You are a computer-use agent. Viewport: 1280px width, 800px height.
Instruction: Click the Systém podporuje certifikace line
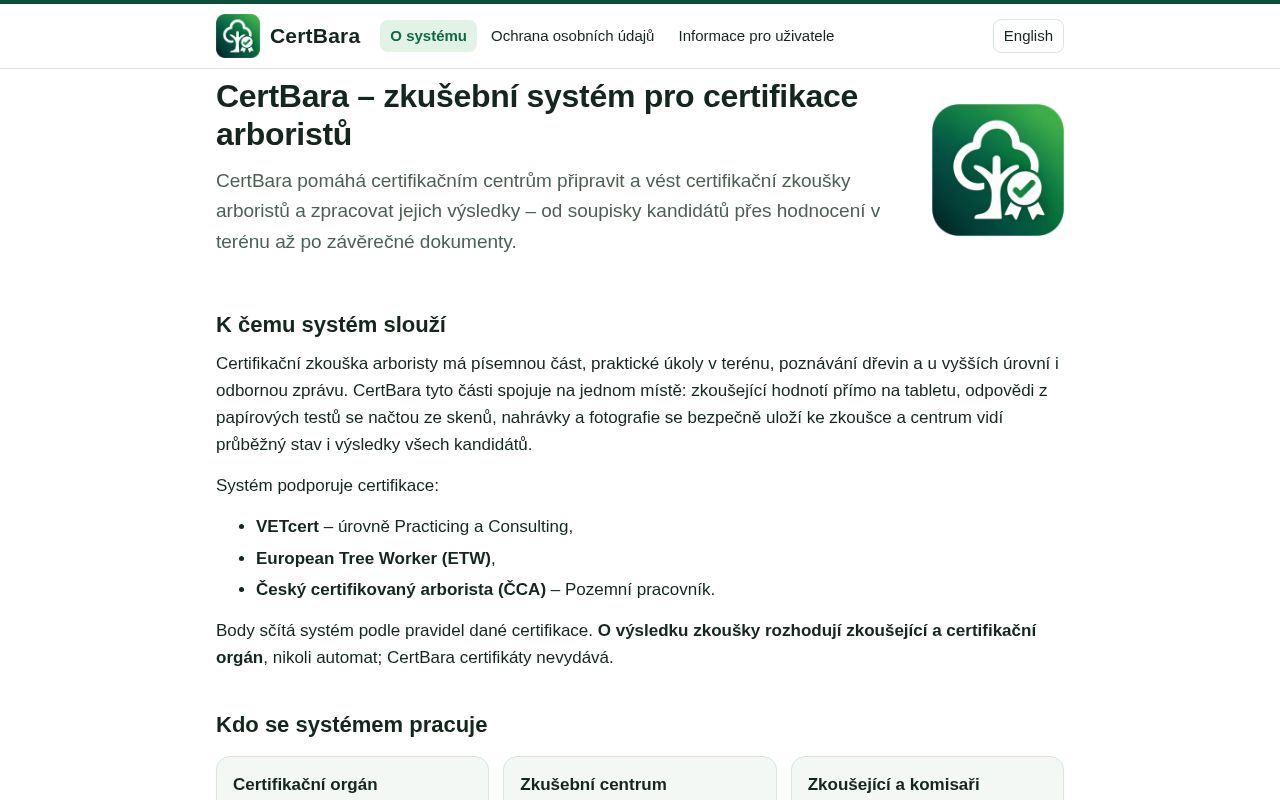[327, 485]
